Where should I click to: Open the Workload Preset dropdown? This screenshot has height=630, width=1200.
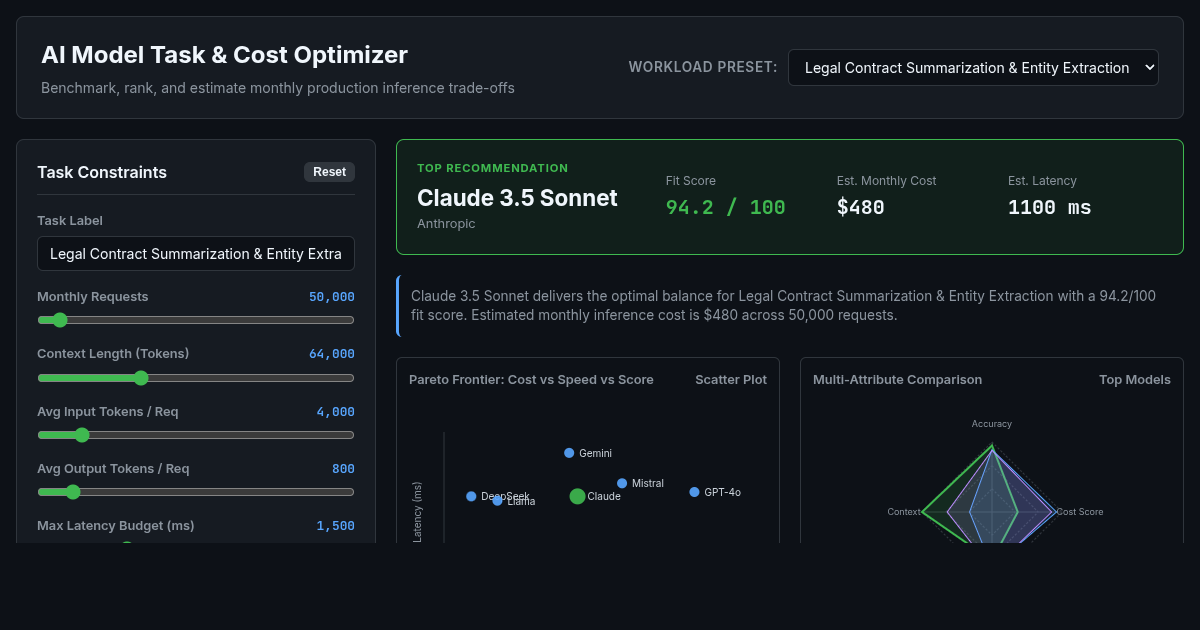point(973,68)
